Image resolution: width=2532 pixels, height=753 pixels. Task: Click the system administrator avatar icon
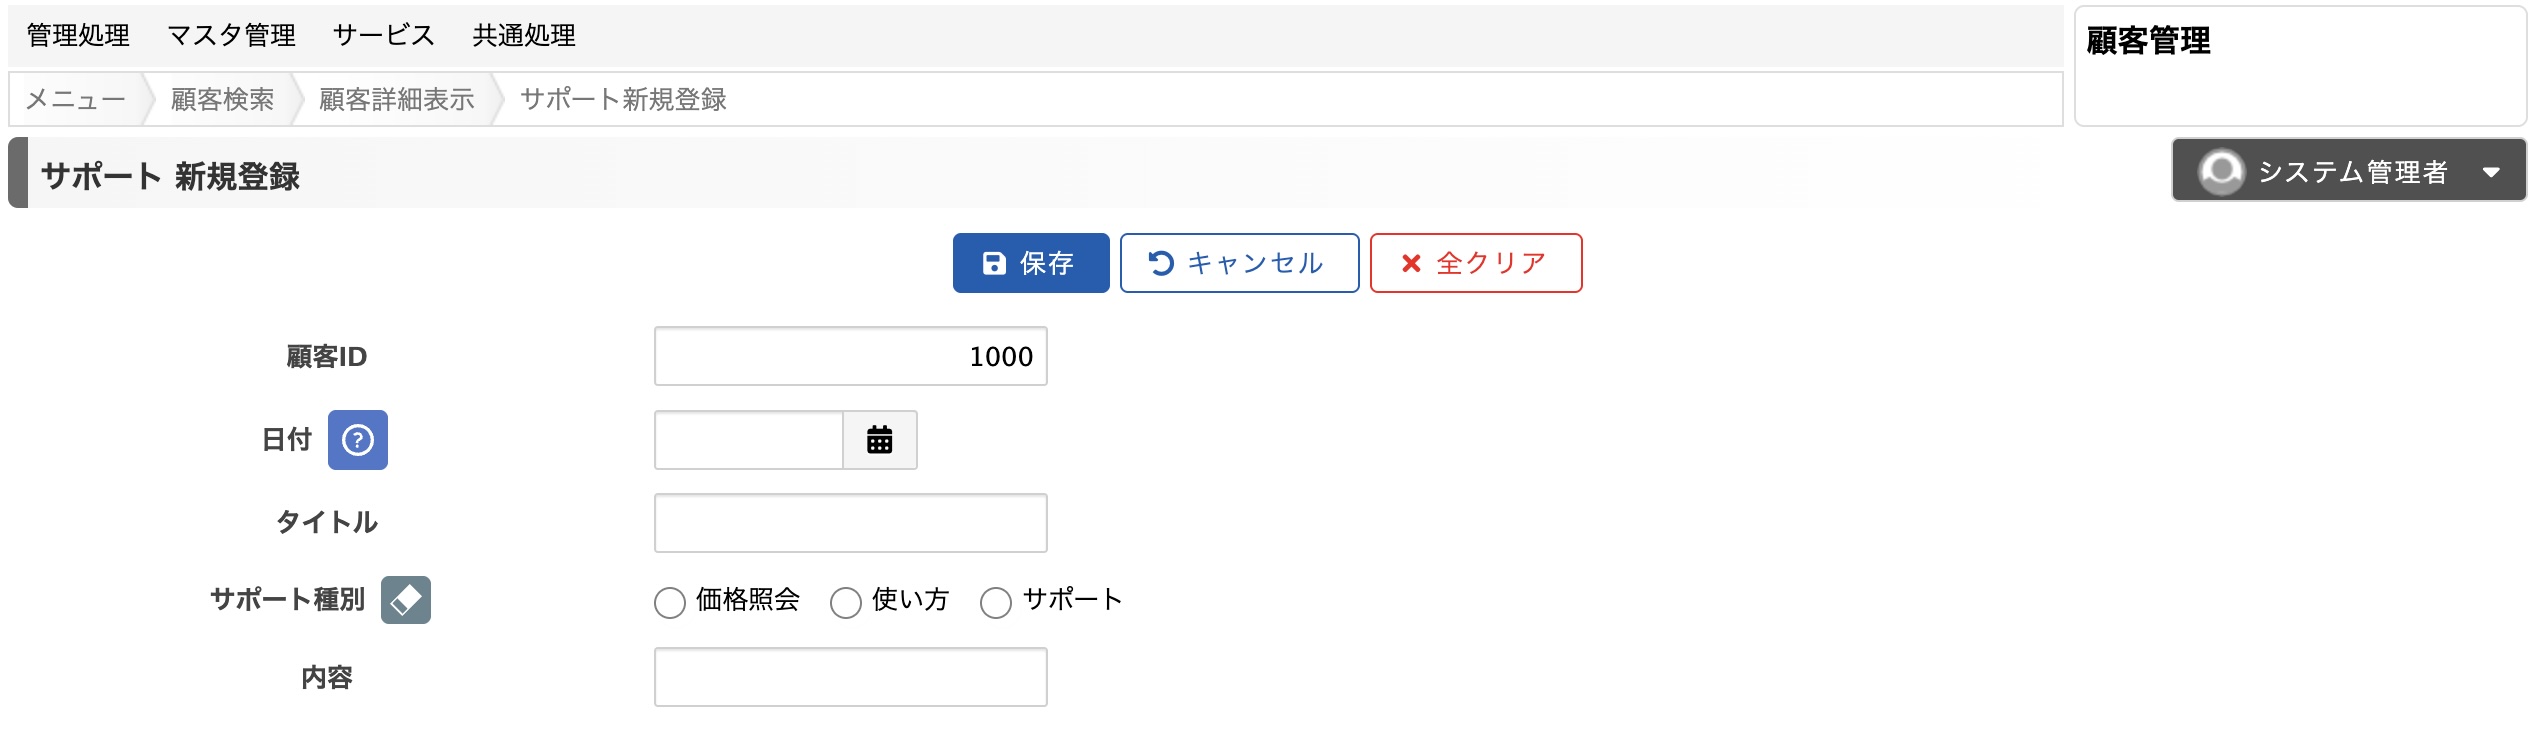pos(2221,171)
